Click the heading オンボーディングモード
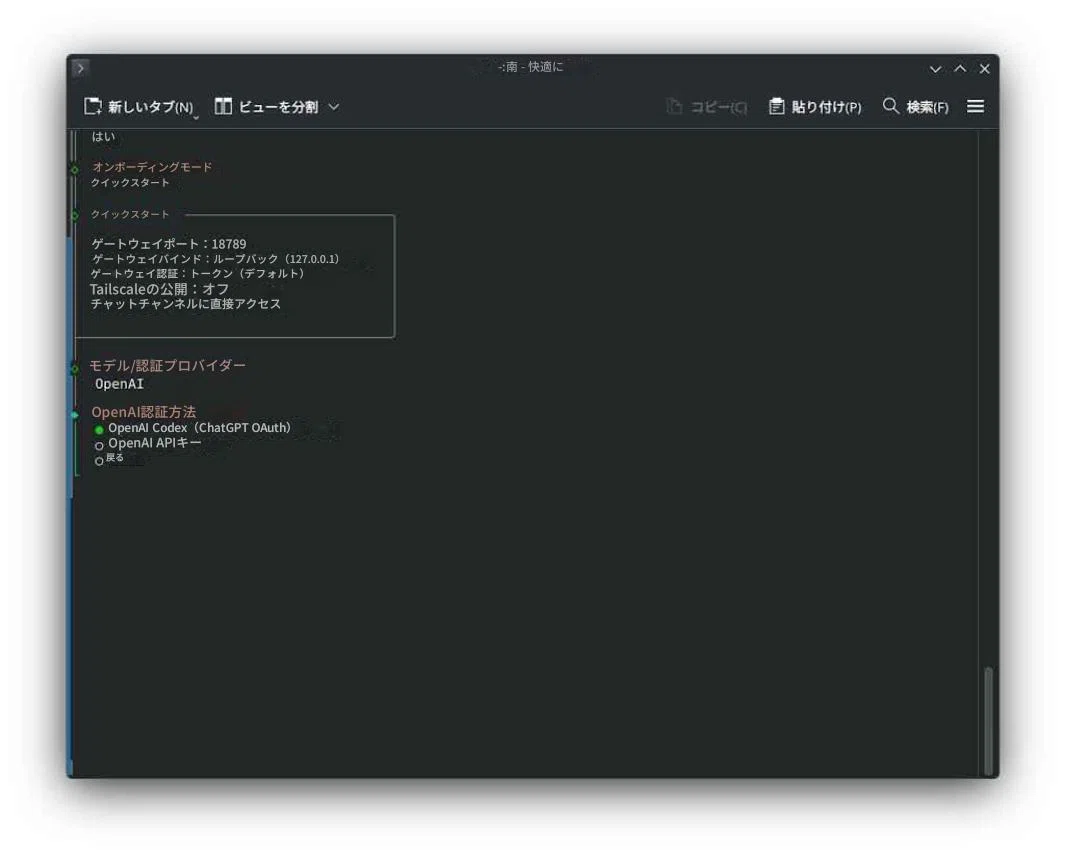 [x=152, y=167]
